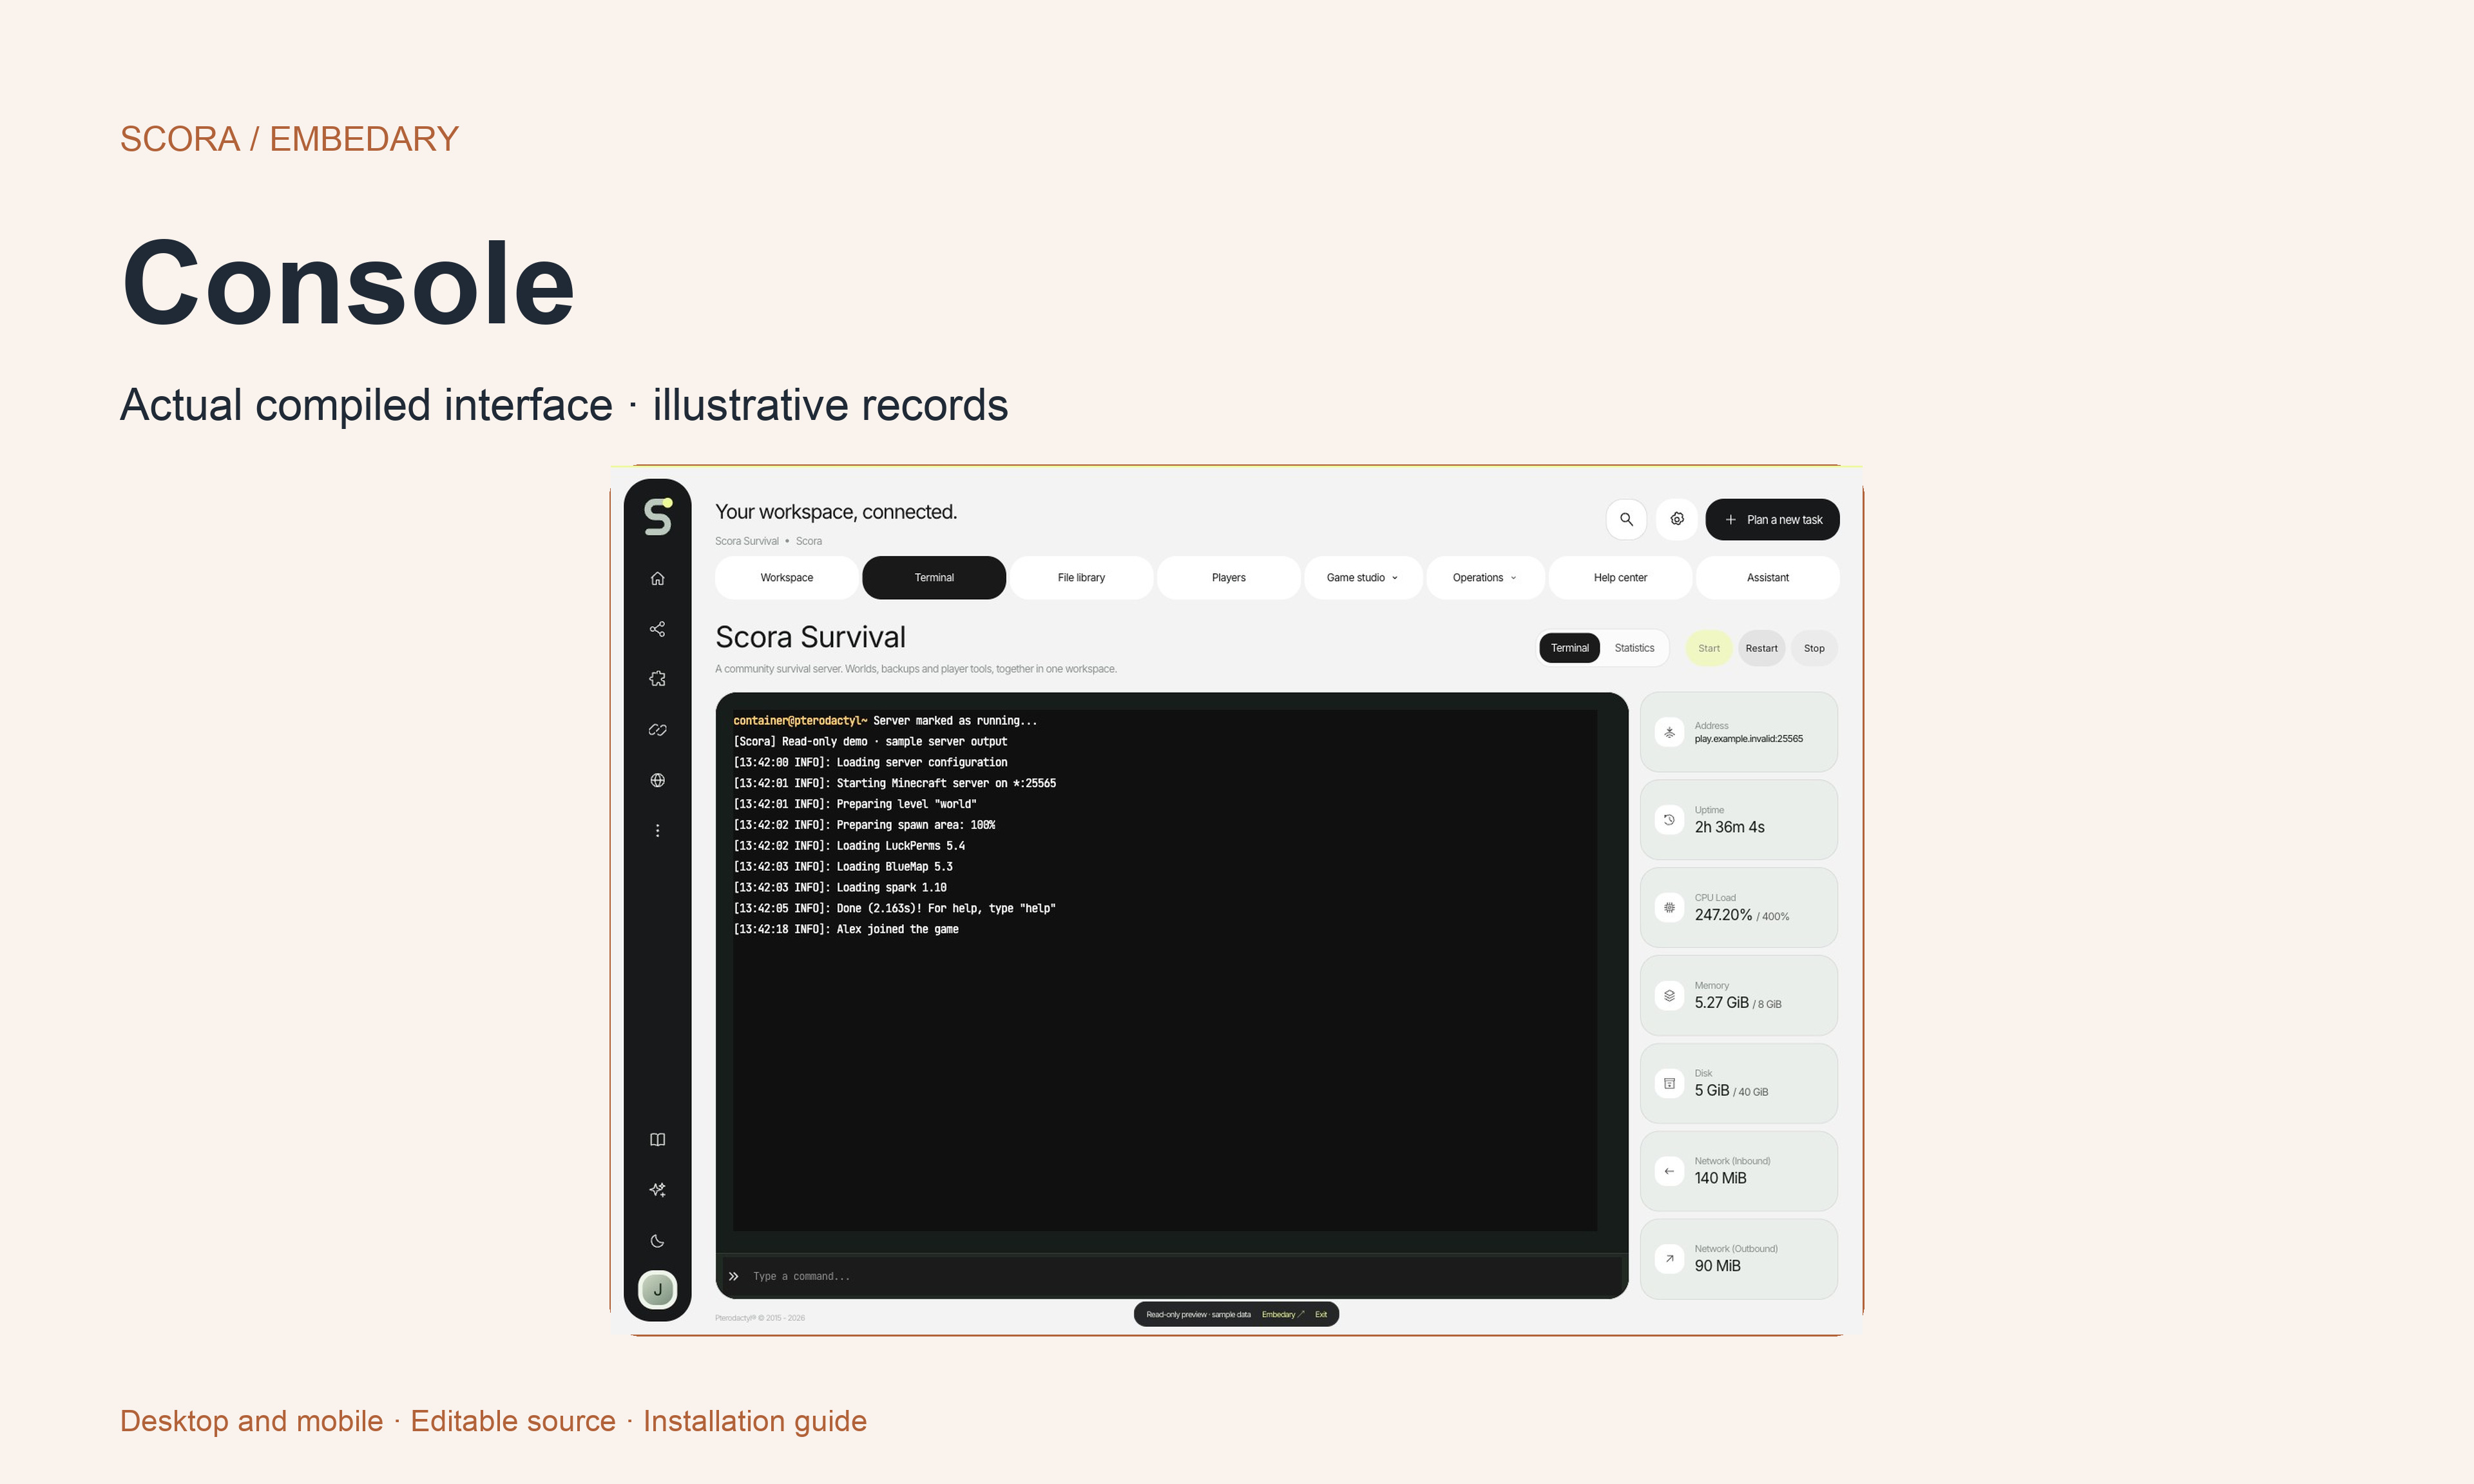Screen dimensions: 2474x1484
Task: Open the book documentation icon
Action: pos(657,1140)
